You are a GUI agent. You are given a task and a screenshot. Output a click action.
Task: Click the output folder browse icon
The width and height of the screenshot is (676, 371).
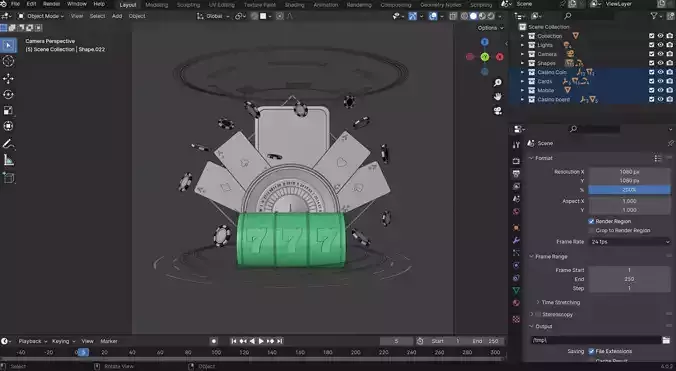click(x=666, y=340)
